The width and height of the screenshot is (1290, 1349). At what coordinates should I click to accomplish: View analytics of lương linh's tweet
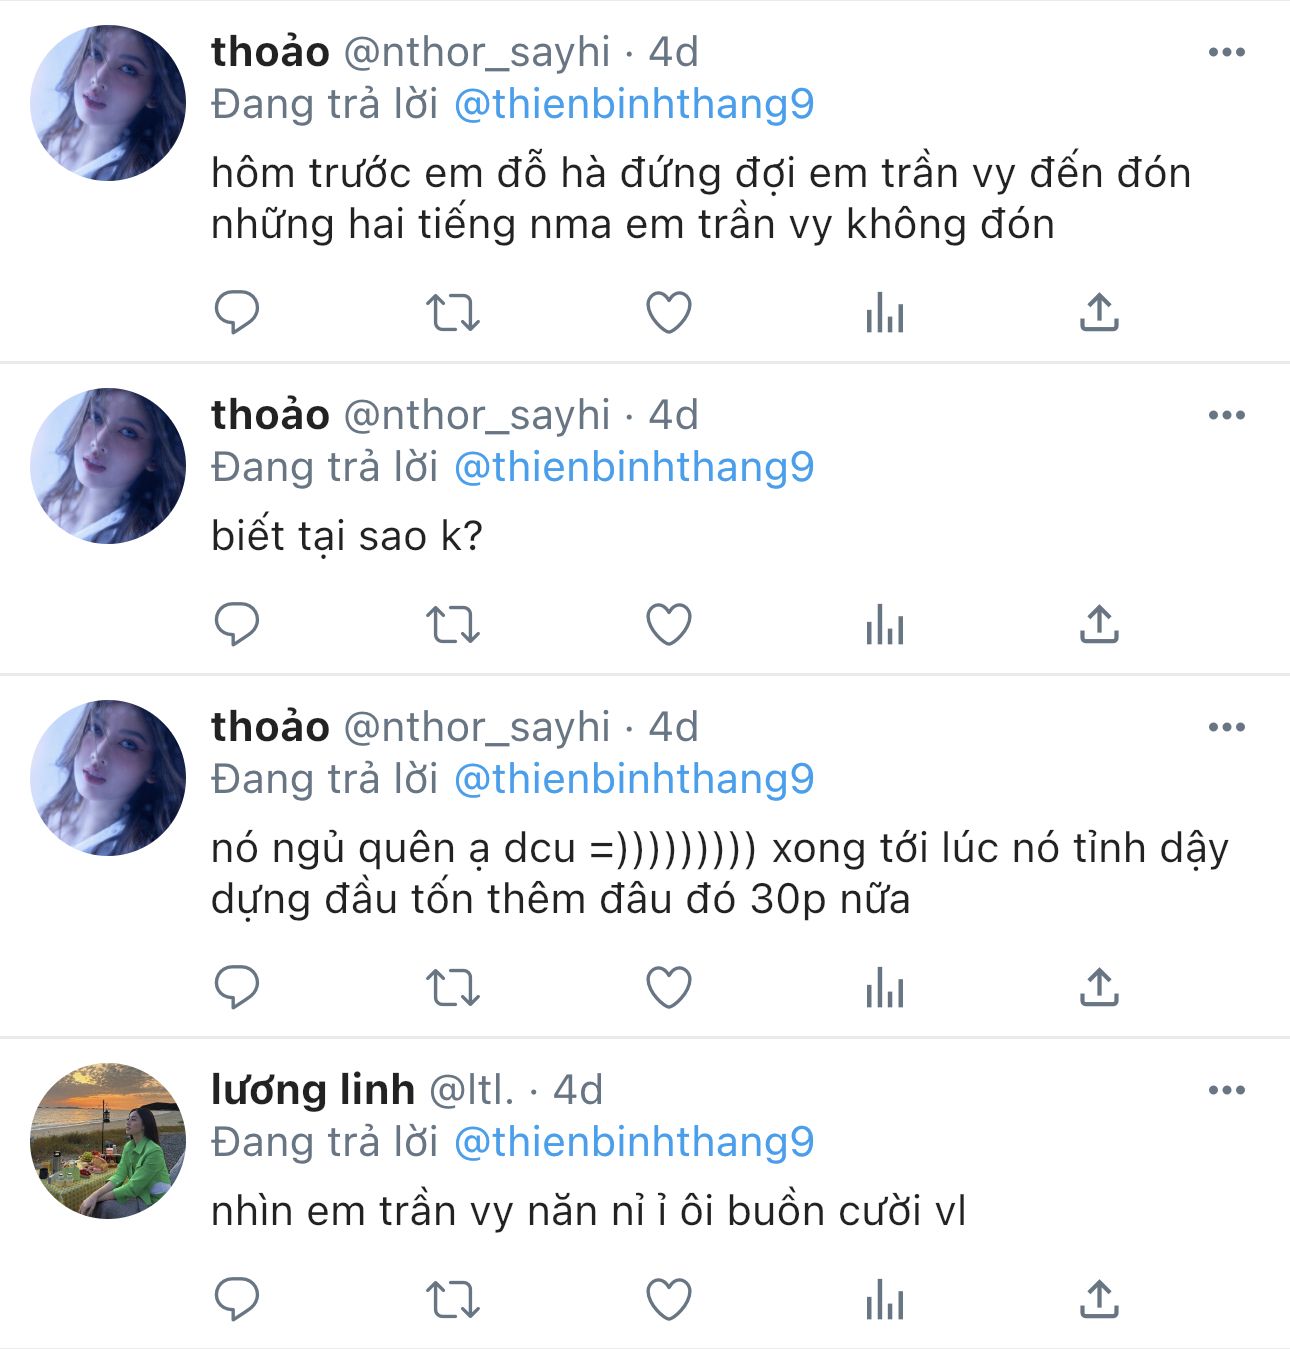(x=884, y=1300)
